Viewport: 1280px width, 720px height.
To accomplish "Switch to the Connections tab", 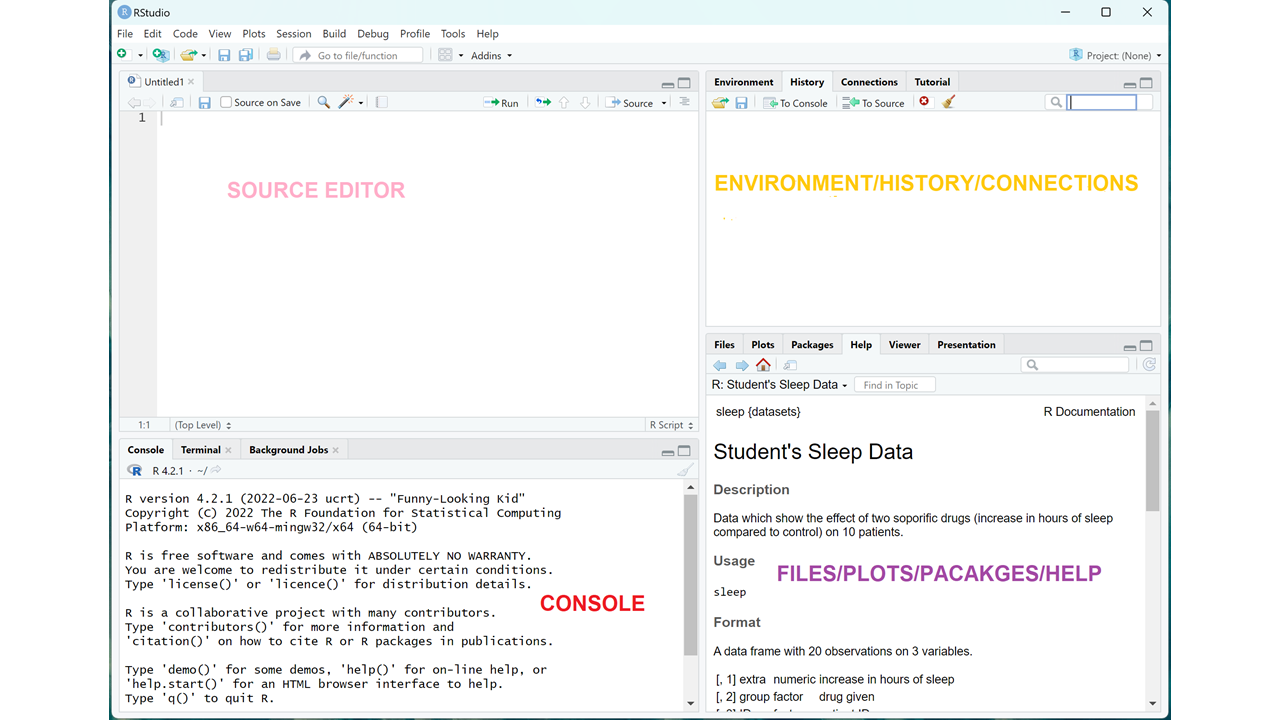I will click(869, 82).
